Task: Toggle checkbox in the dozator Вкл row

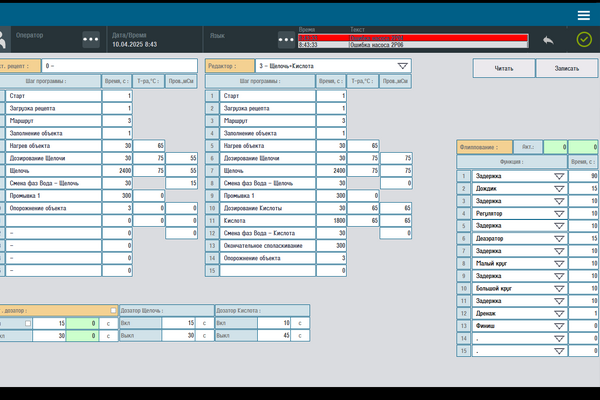Action: coord(27,323)
